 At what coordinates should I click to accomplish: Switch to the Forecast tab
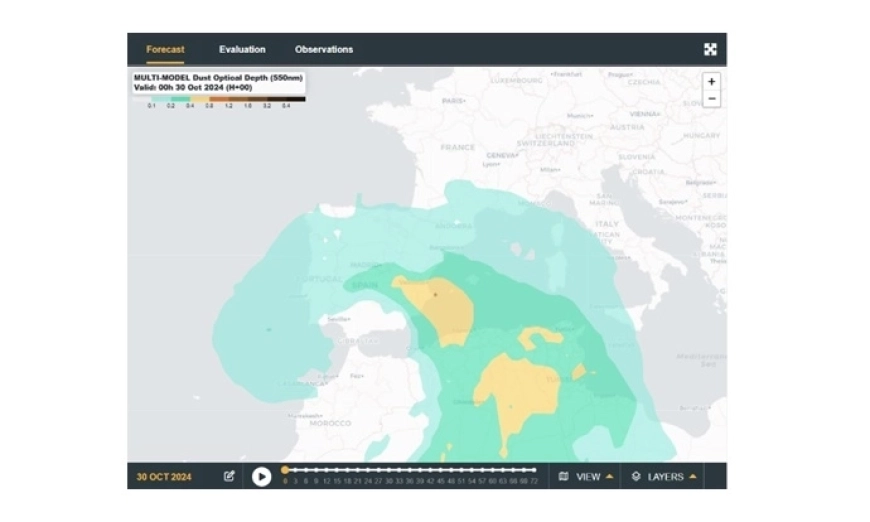(165, 49)
